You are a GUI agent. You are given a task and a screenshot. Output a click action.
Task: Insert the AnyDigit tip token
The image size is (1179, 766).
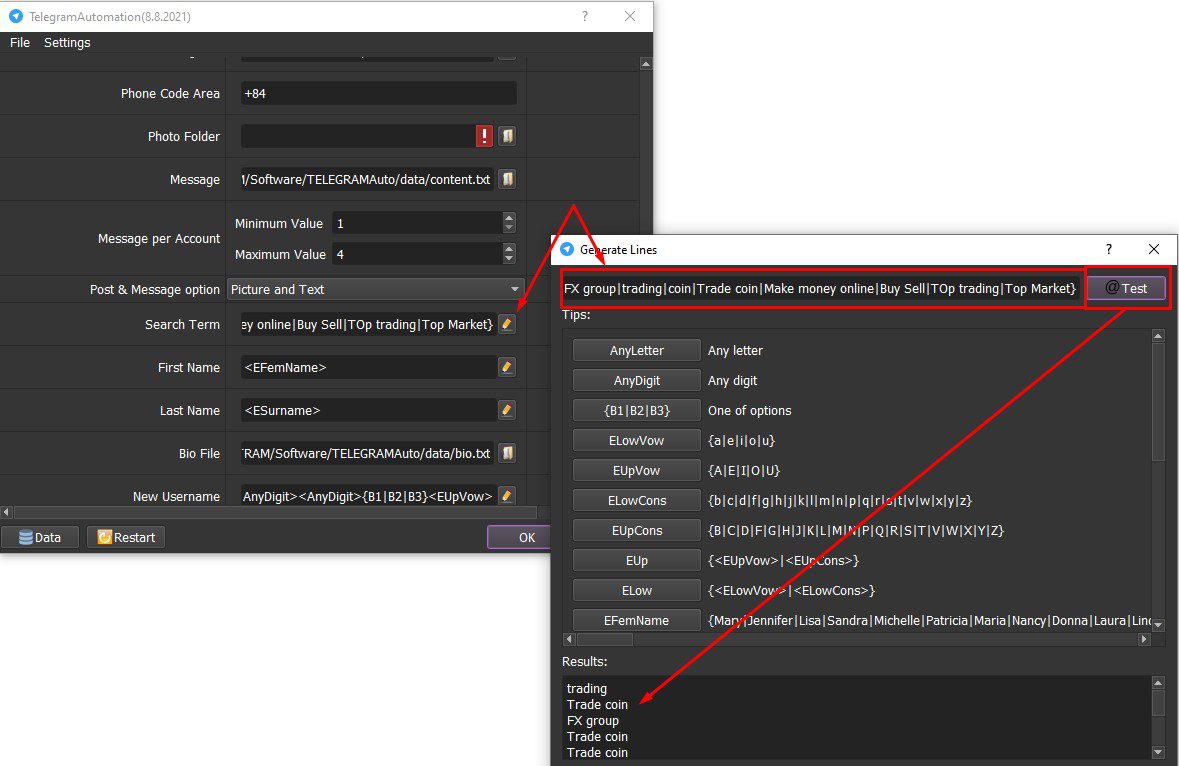pyautogui.click(x=636, y=380)
